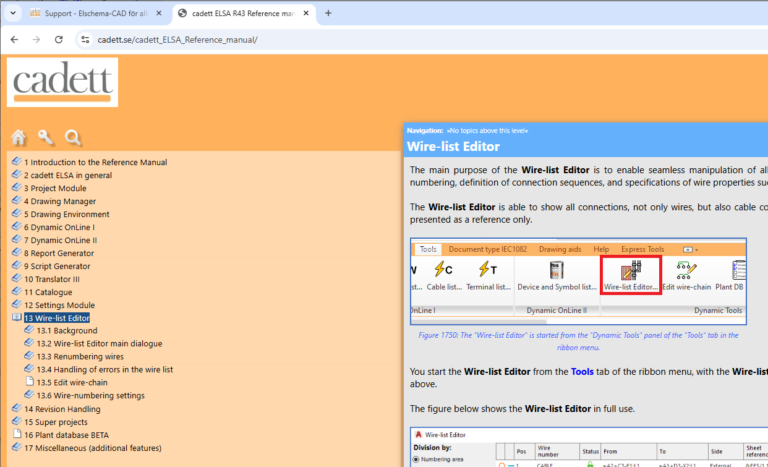Click book icon beside 17 Miscellaneous
Screen dimensions: 768x467
(17, 447)
